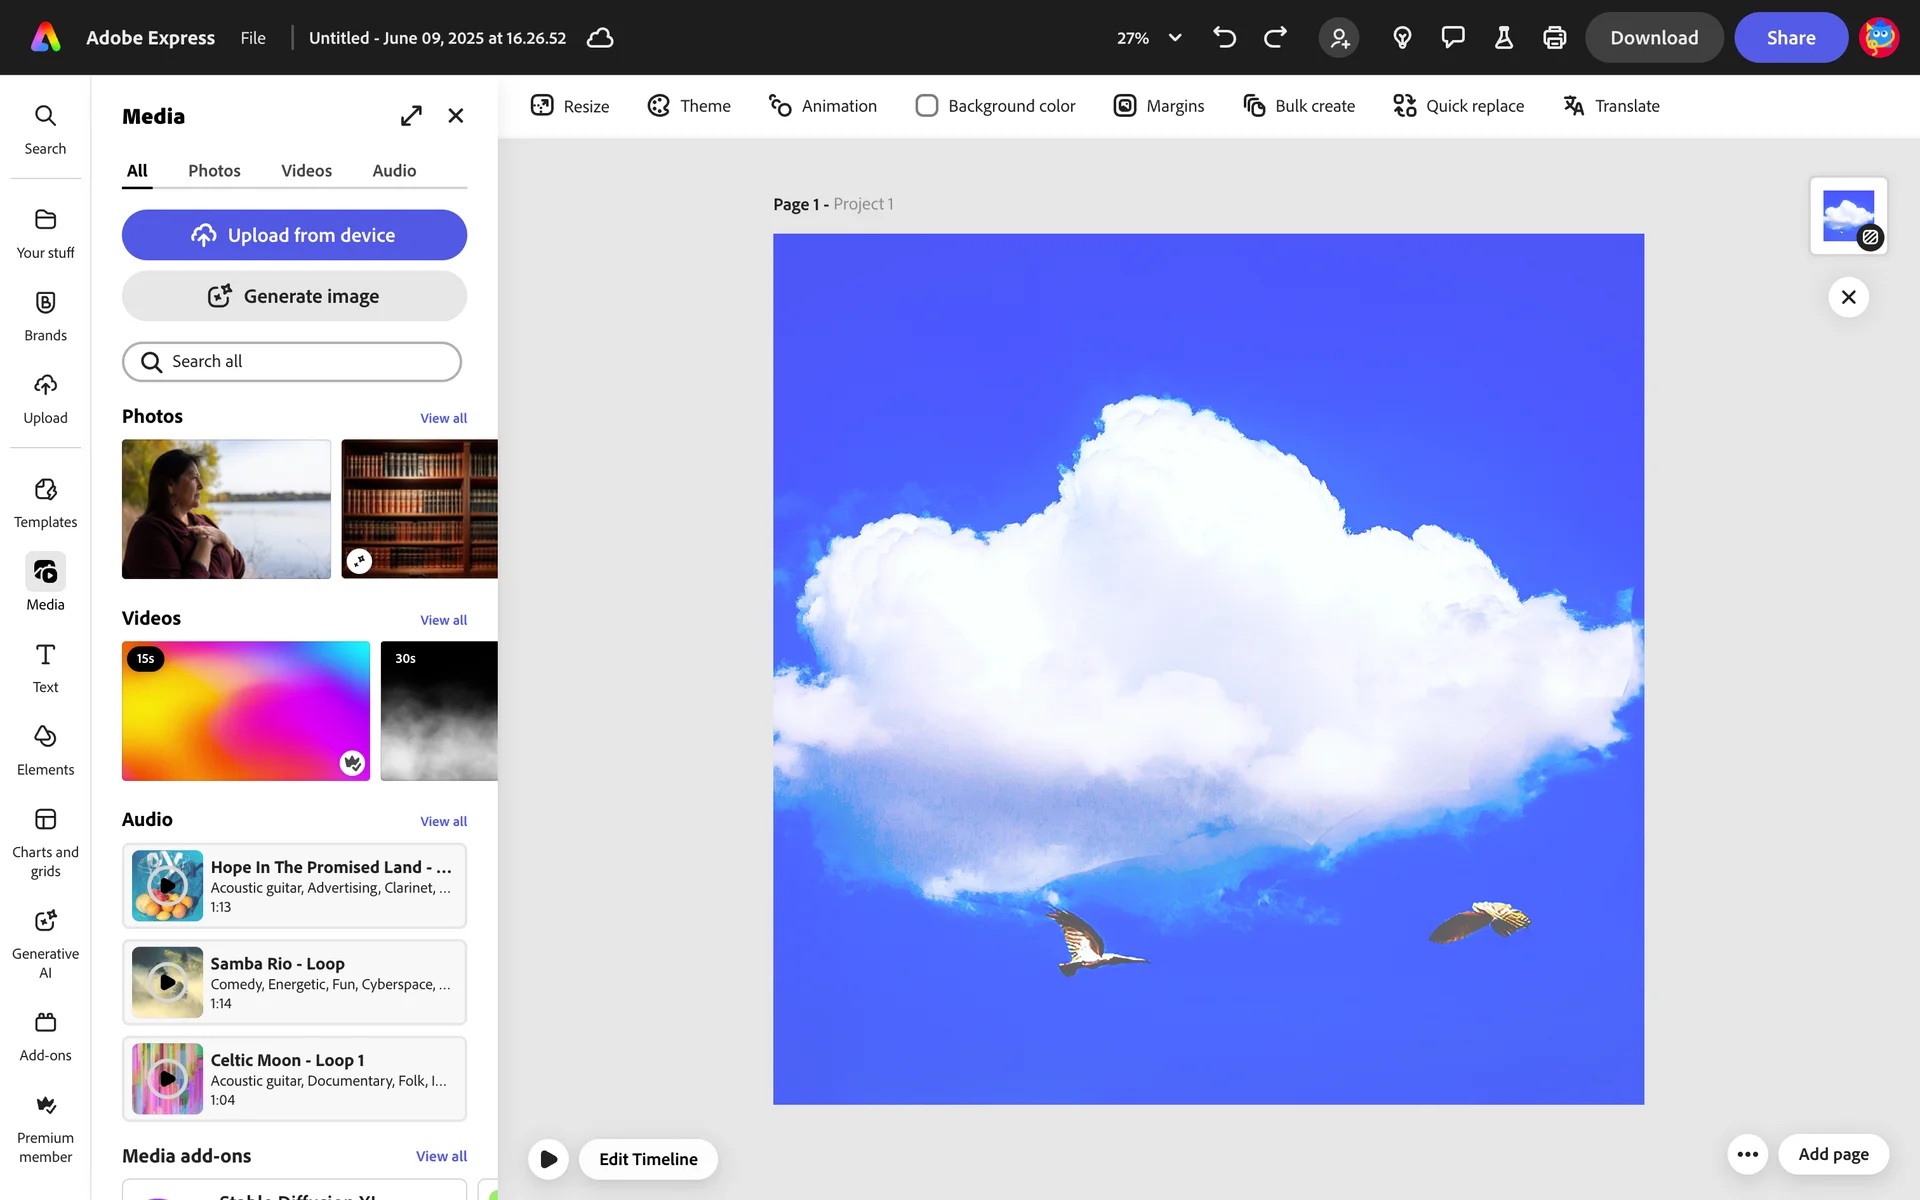Switch to the Audio tab
Image resolution: width=1920 pixels, height=1200 pixels.
click(x=394, y=171)
